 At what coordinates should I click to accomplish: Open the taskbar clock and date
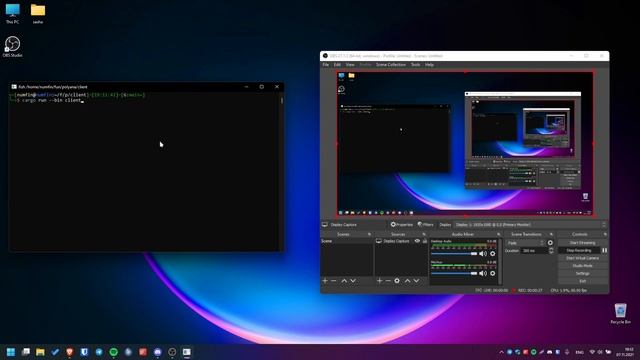[625, 352]
